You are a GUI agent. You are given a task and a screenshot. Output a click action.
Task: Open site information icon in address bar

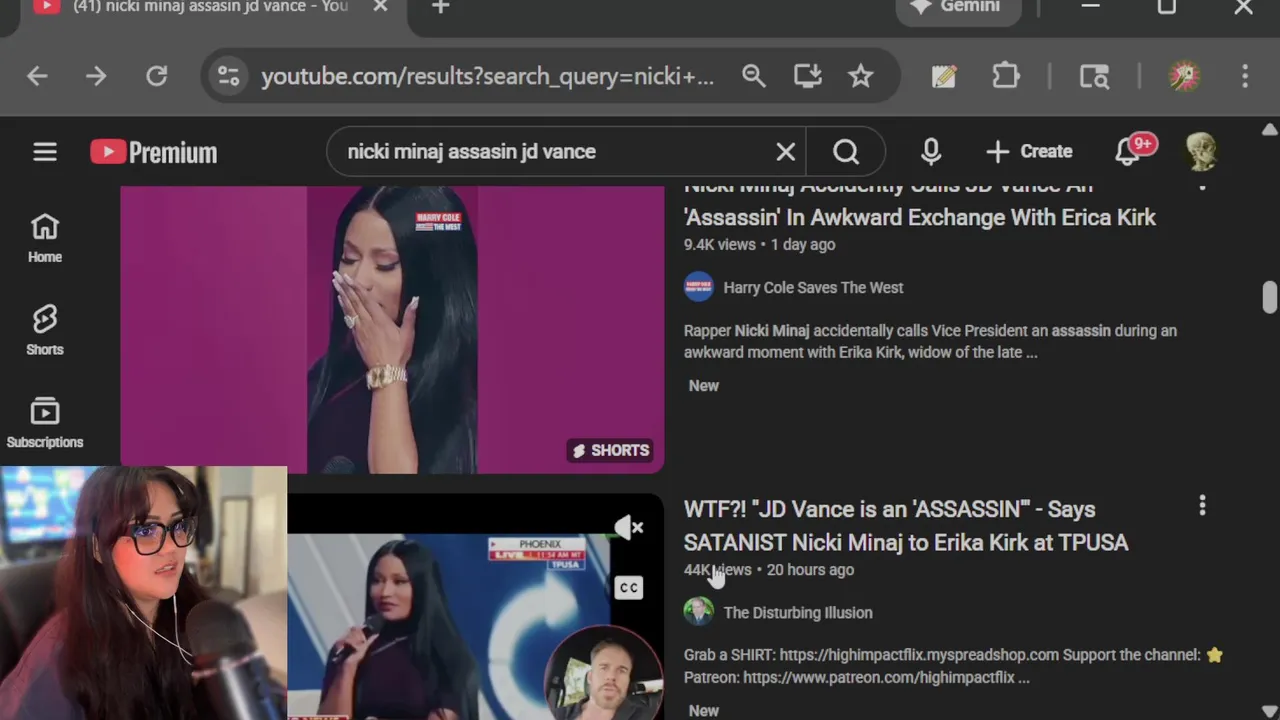click(228, 76)
